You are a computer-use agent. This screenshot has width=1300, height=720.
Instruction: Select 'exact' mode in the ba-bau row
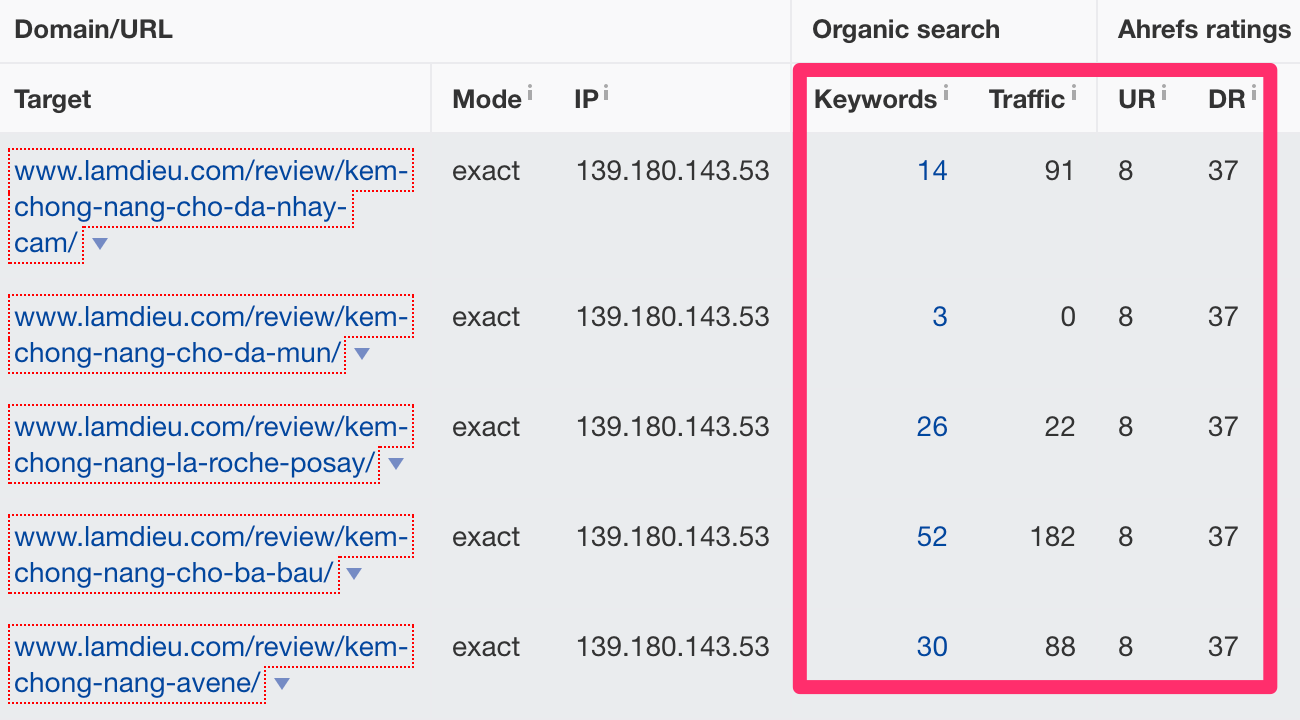486,537
